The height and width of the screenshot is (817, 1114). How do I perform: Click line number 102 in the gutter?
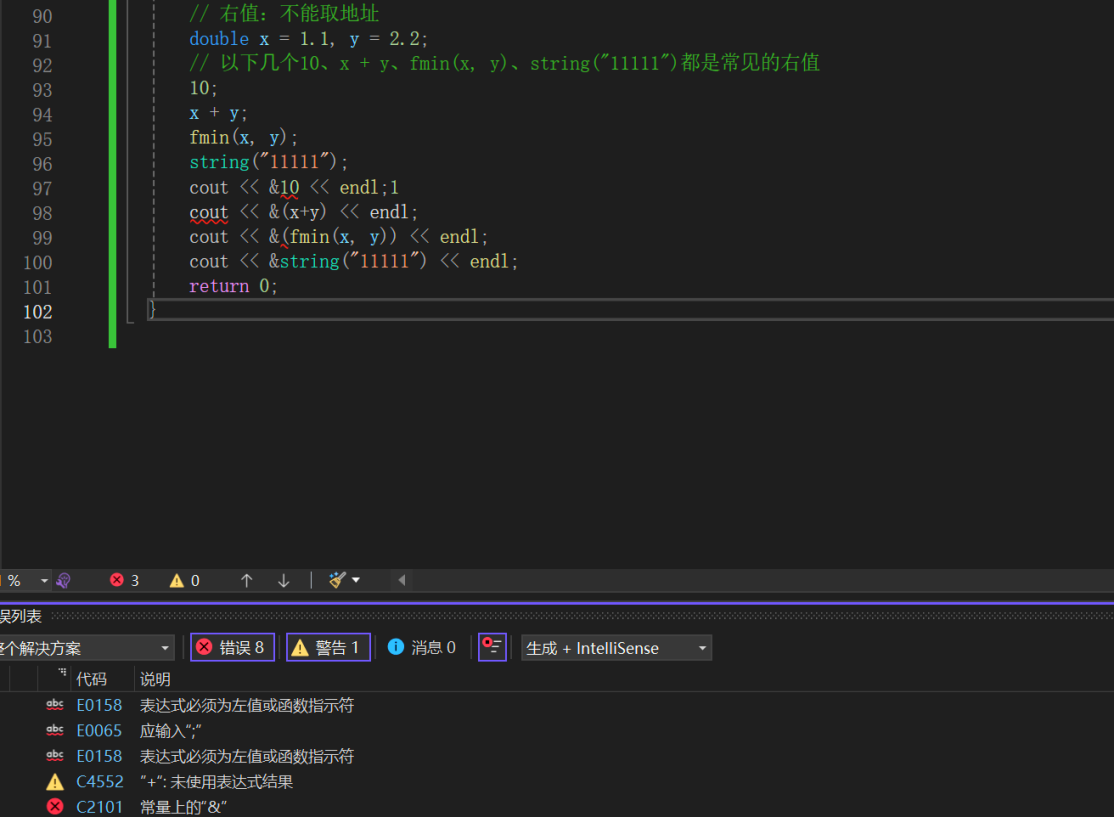pos(38,312)
